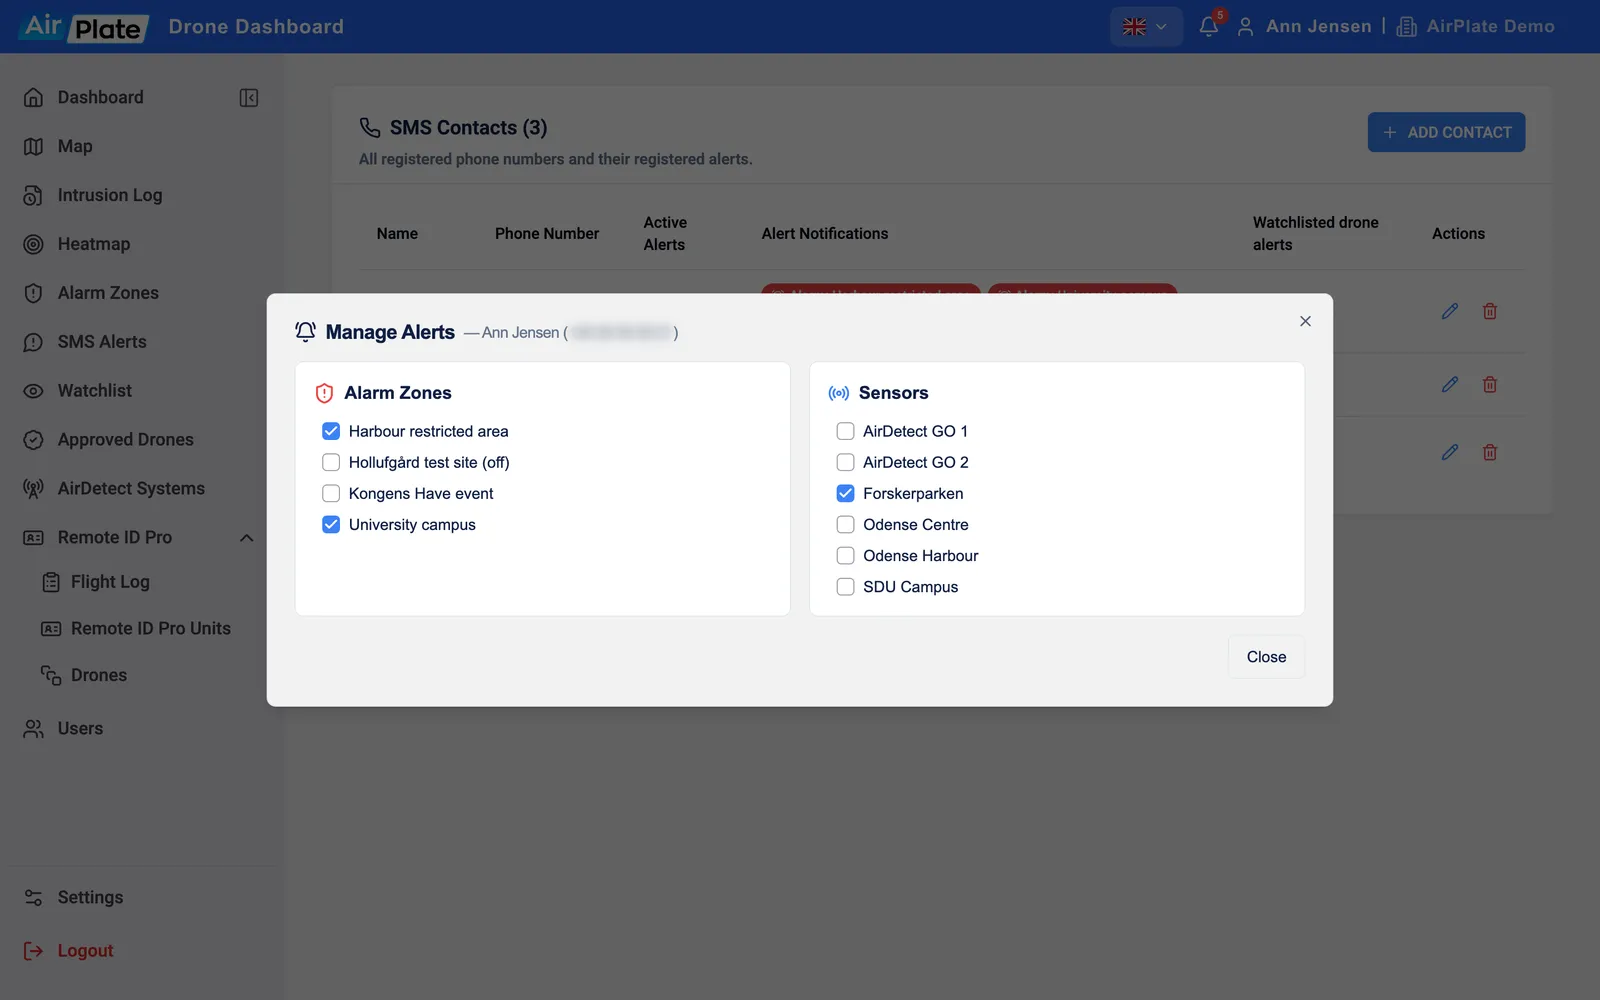Click the delete trash in third contact row
Image resolution: width=1600 pixels, height=1000 pixels.
coord(1490,452)
